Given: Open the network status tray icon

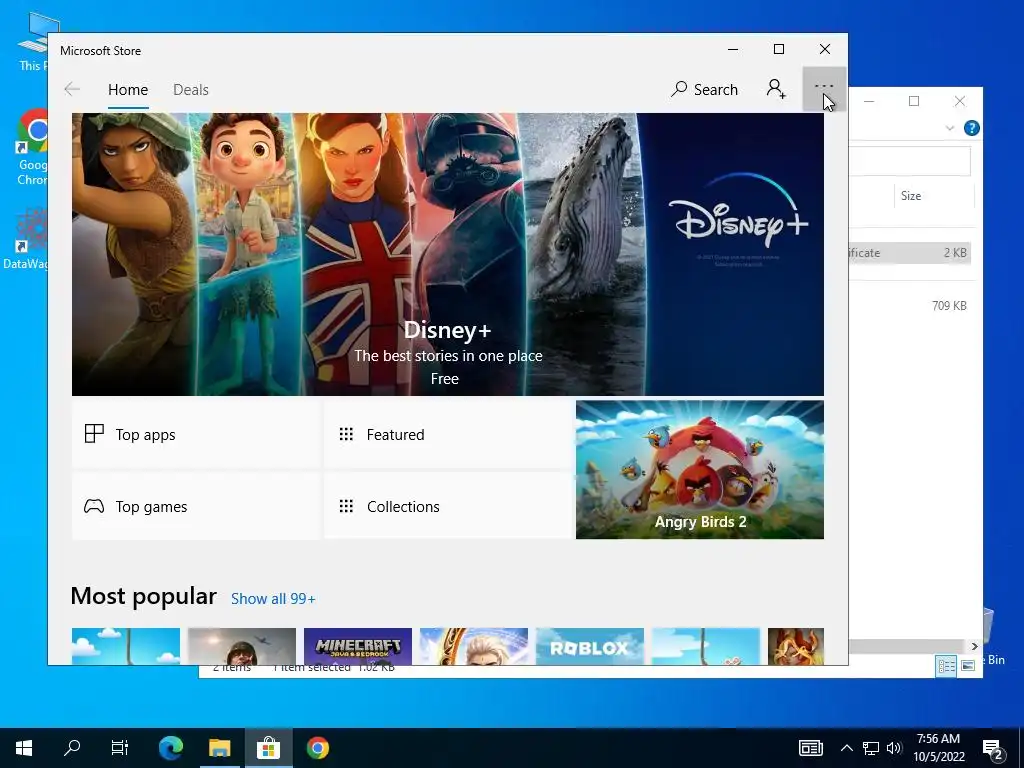Looking at the screenshot, I should point(871,748).
